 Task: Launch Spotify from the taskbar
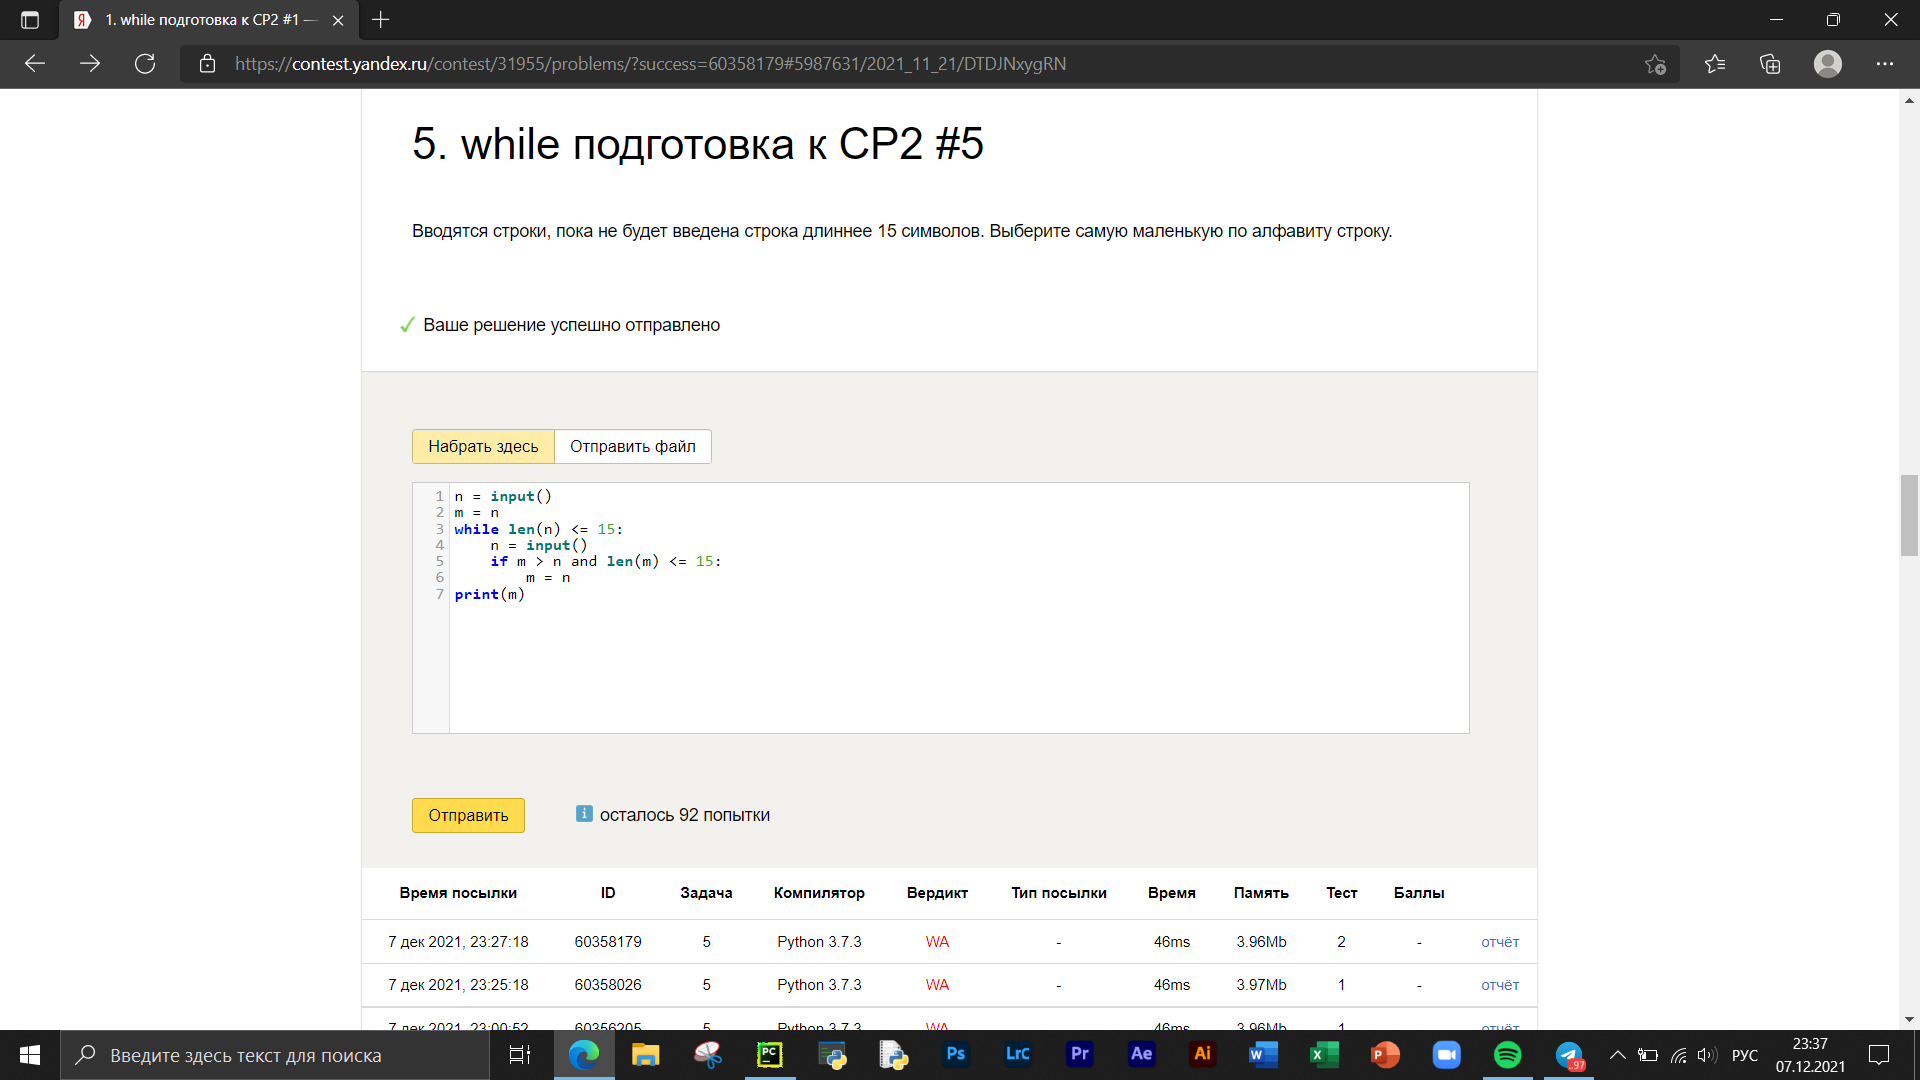click(x=1507, y=1055)
